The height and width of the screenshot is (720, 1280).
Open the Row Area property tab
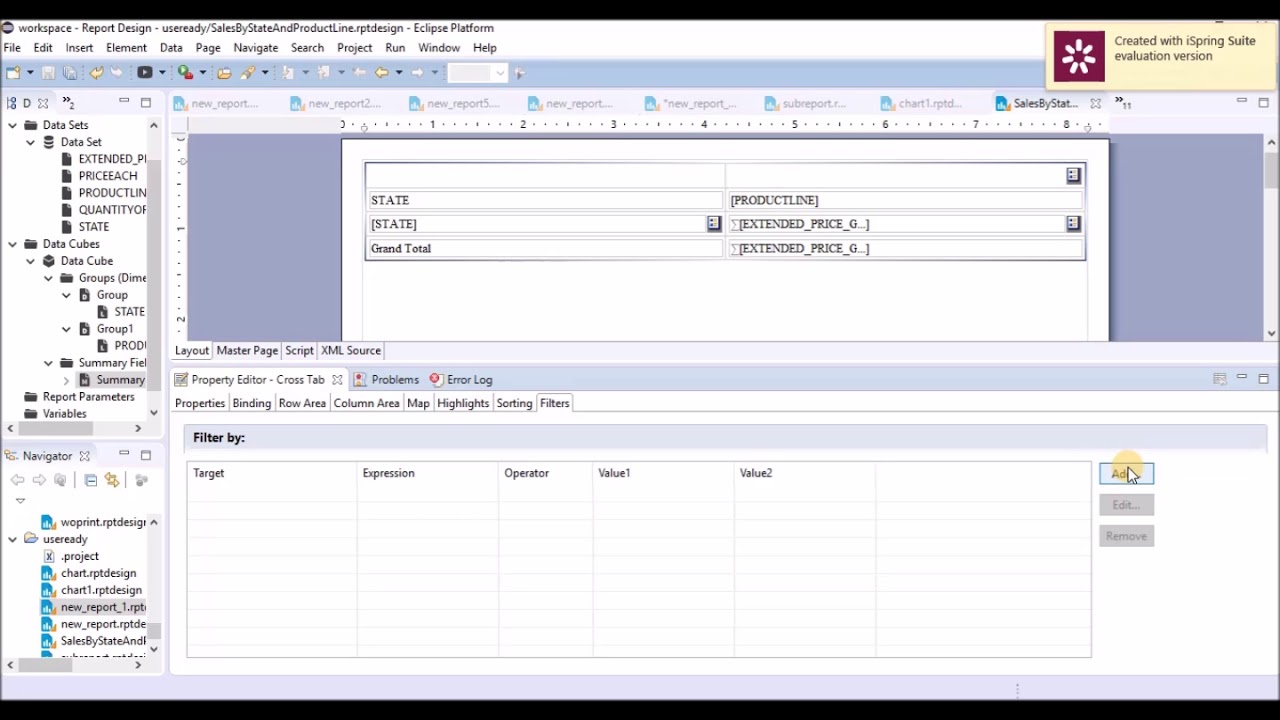302,403
